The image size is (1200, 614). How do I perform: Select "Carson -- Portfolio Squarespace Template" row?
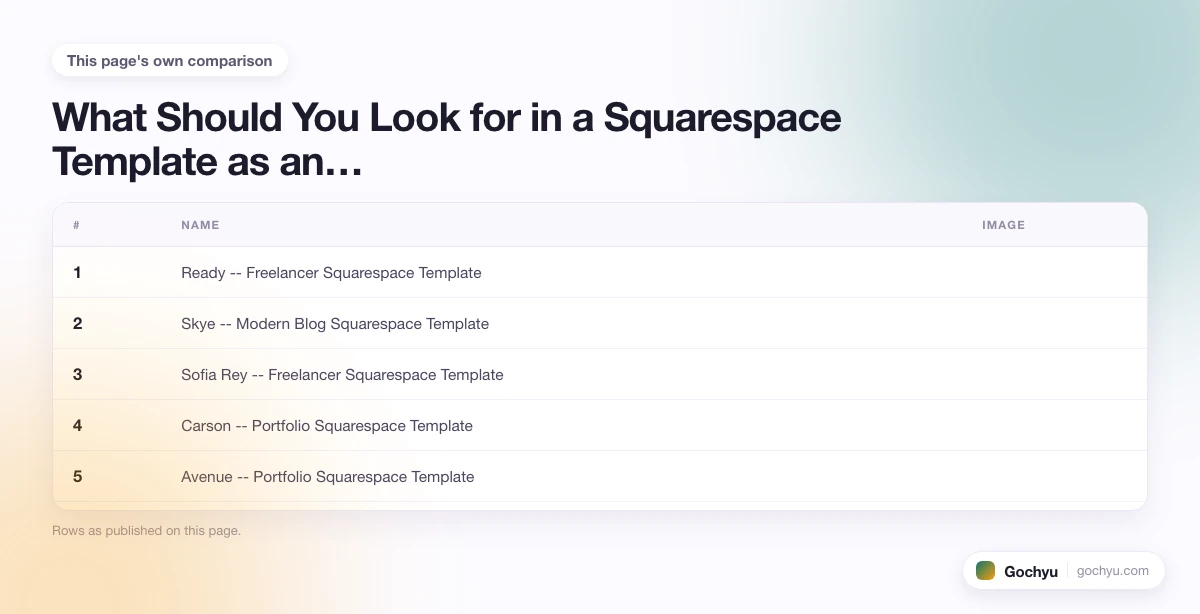600,425
